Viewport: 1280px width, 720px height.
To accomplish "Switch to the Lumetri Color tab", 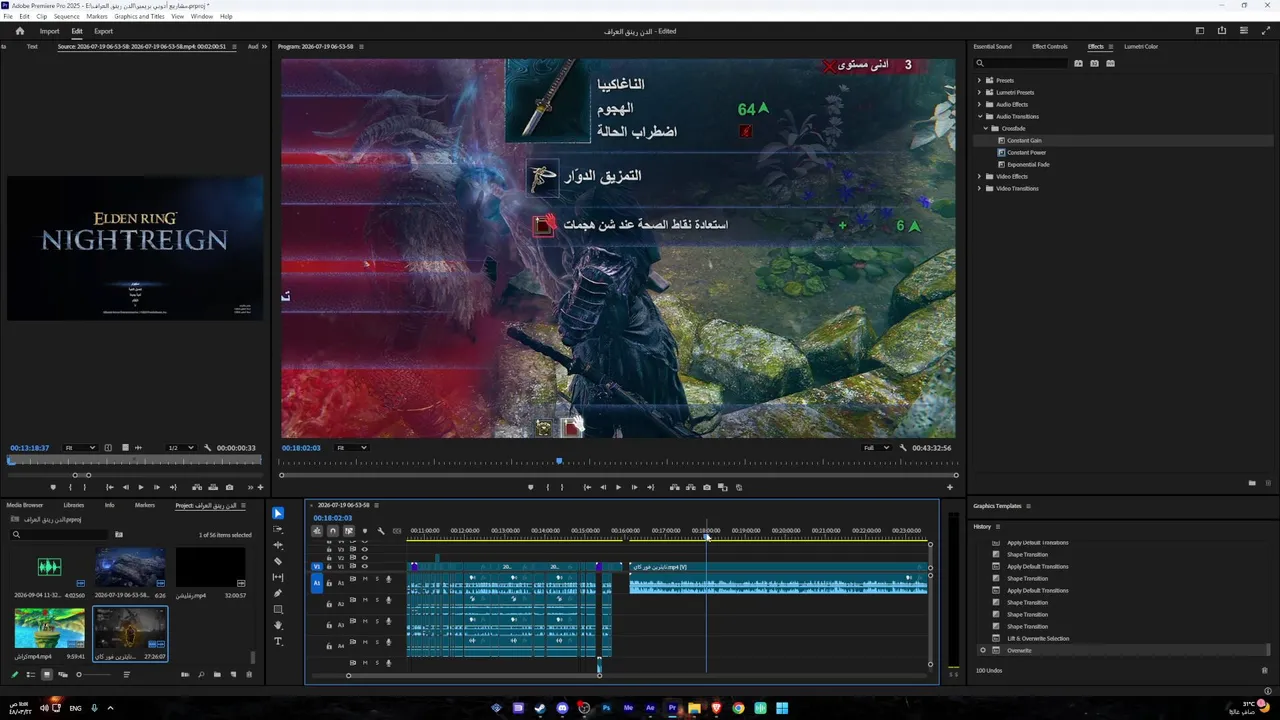I will tap(1141, 46).
